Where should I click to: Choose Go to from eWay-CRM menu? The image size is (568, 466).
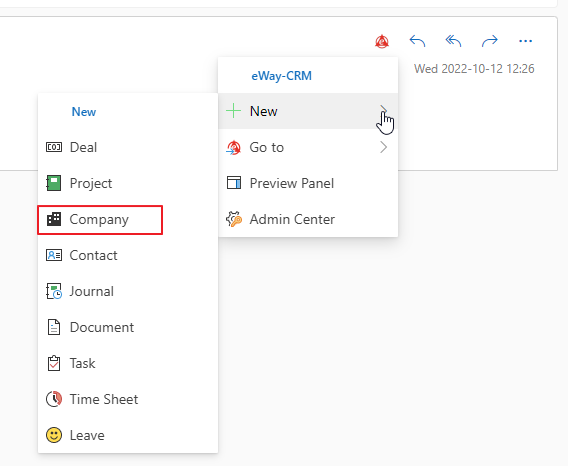(x=308, y=147)
